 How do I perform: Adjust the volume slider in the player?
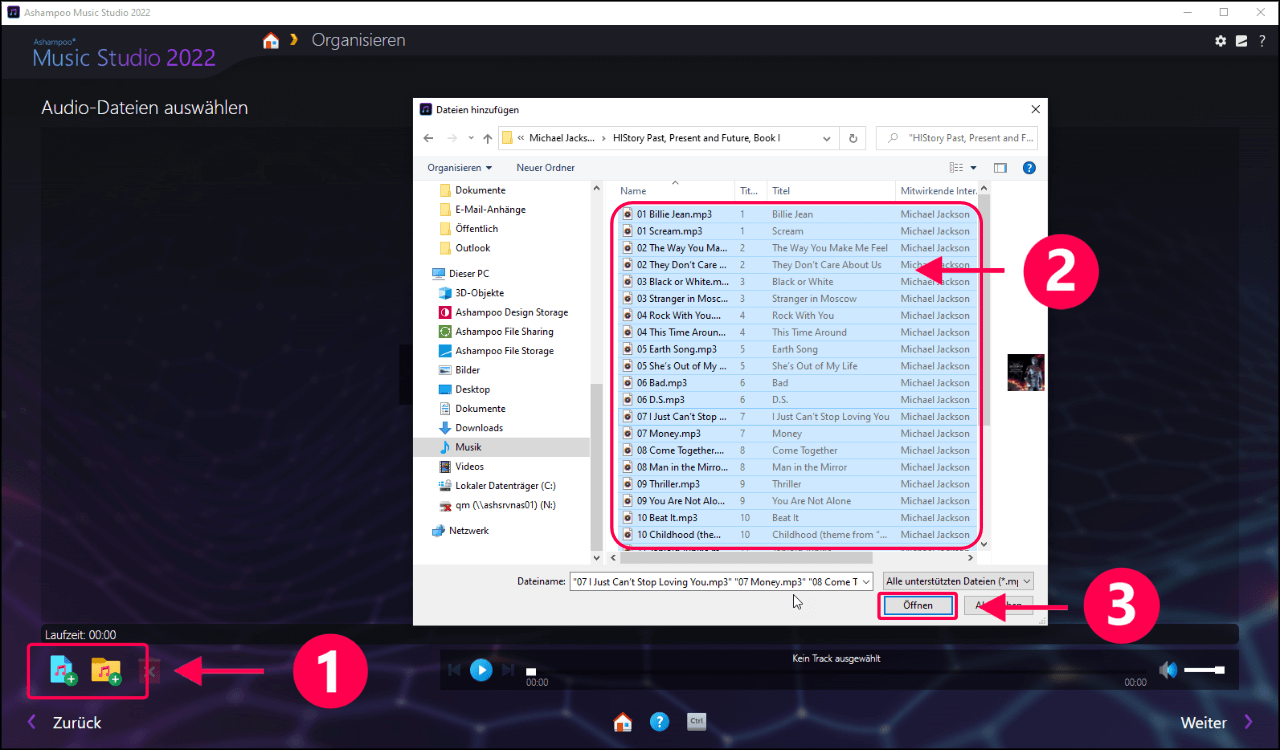[1204, 670]
